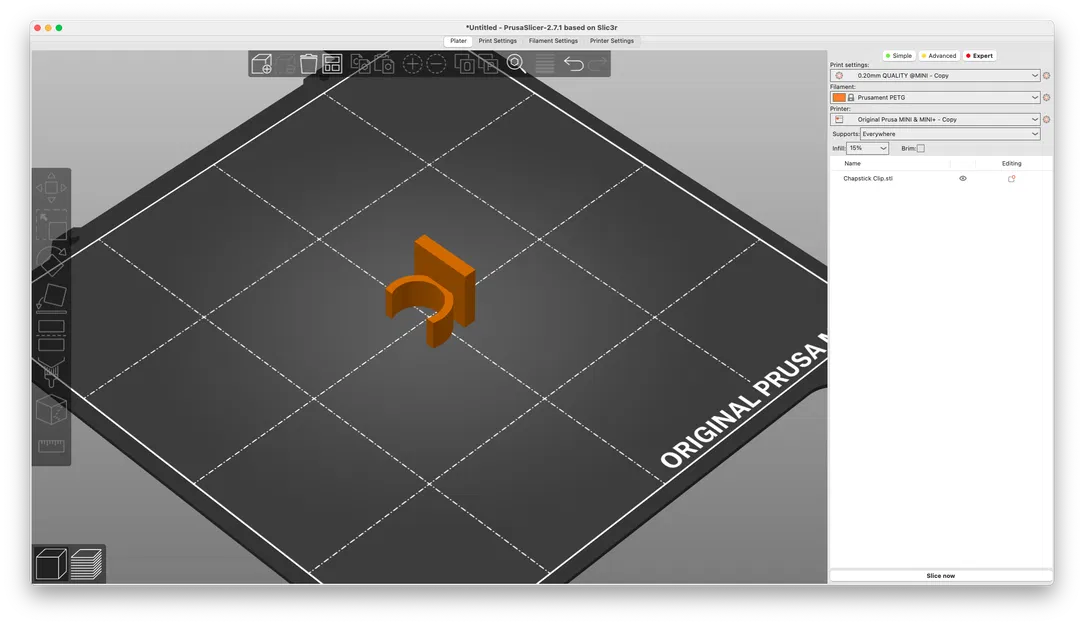Select the Scale tool
Screen dimensions: 1084x625
pyautogui.click(x=51, y=225)
